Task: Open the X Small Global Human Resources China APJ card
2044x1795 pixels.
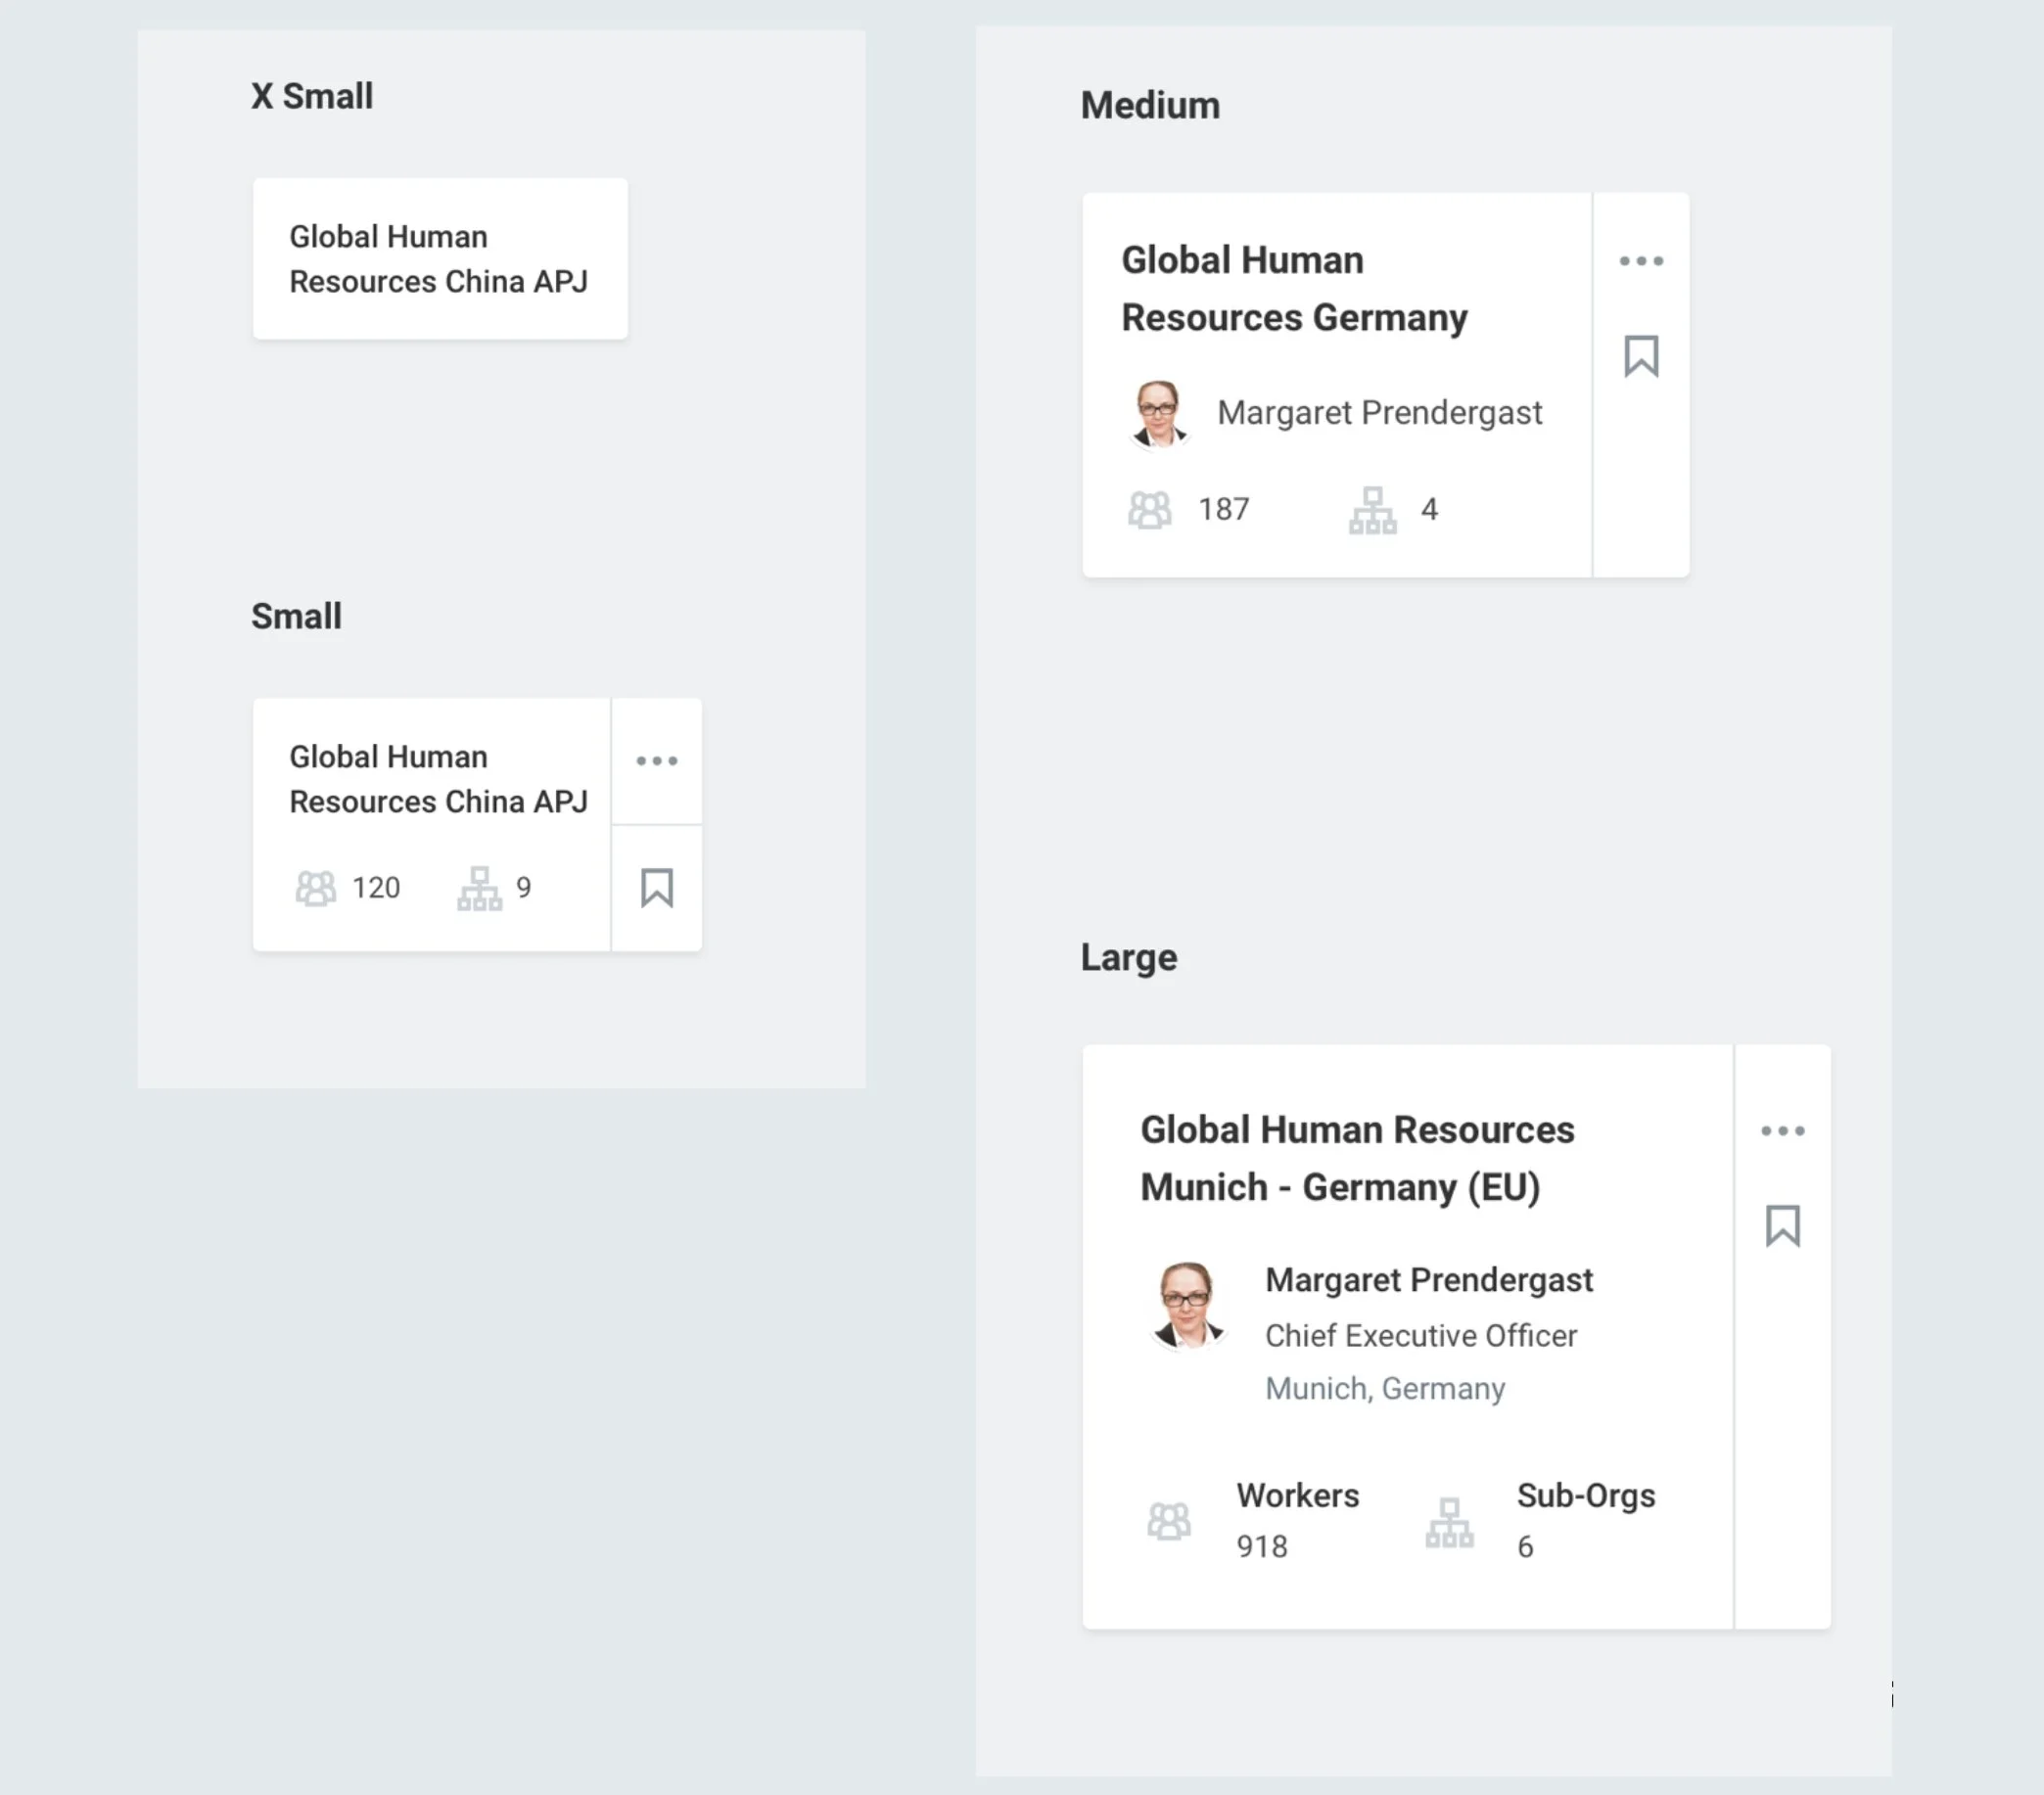Action: (440, 259)
